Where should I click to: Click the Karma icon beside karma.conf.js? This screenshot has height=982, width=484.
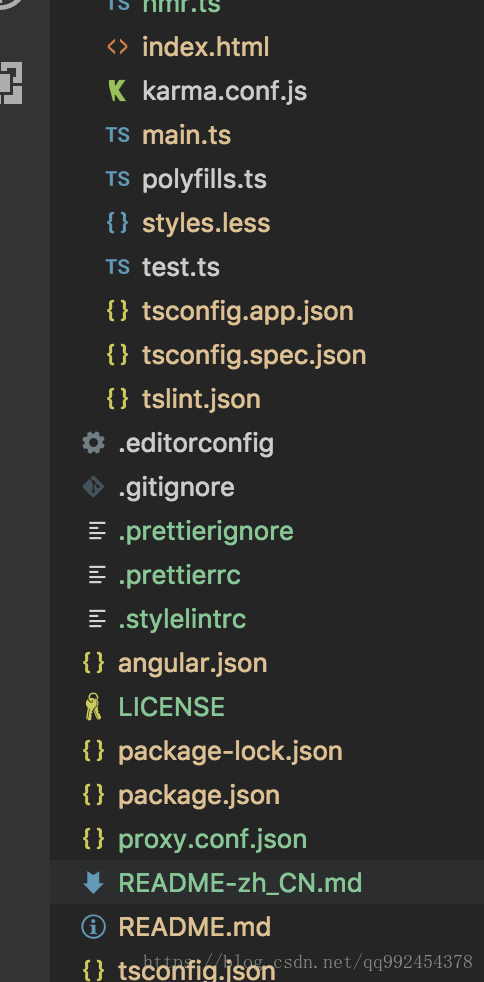(116, 91)
